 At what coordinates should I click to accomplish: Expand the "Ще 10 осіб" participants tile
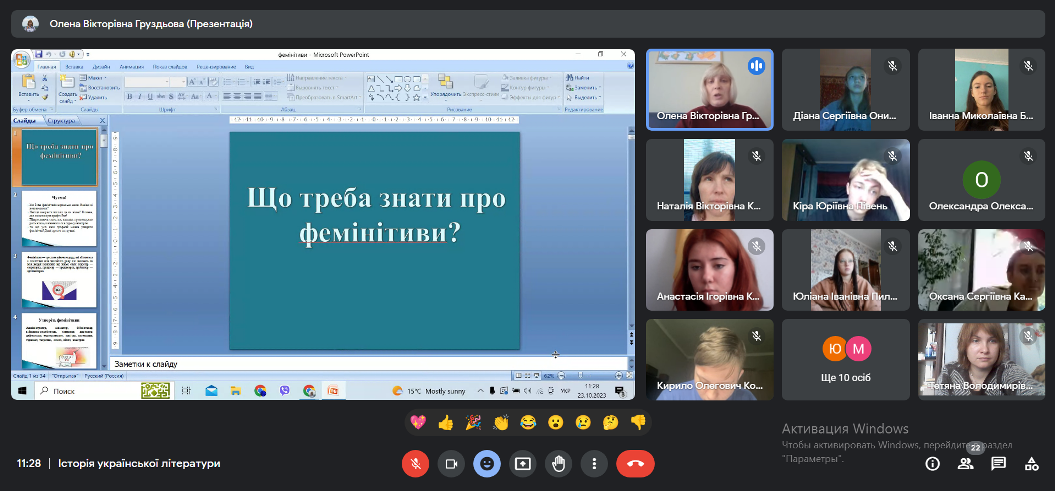coord(846,358)
